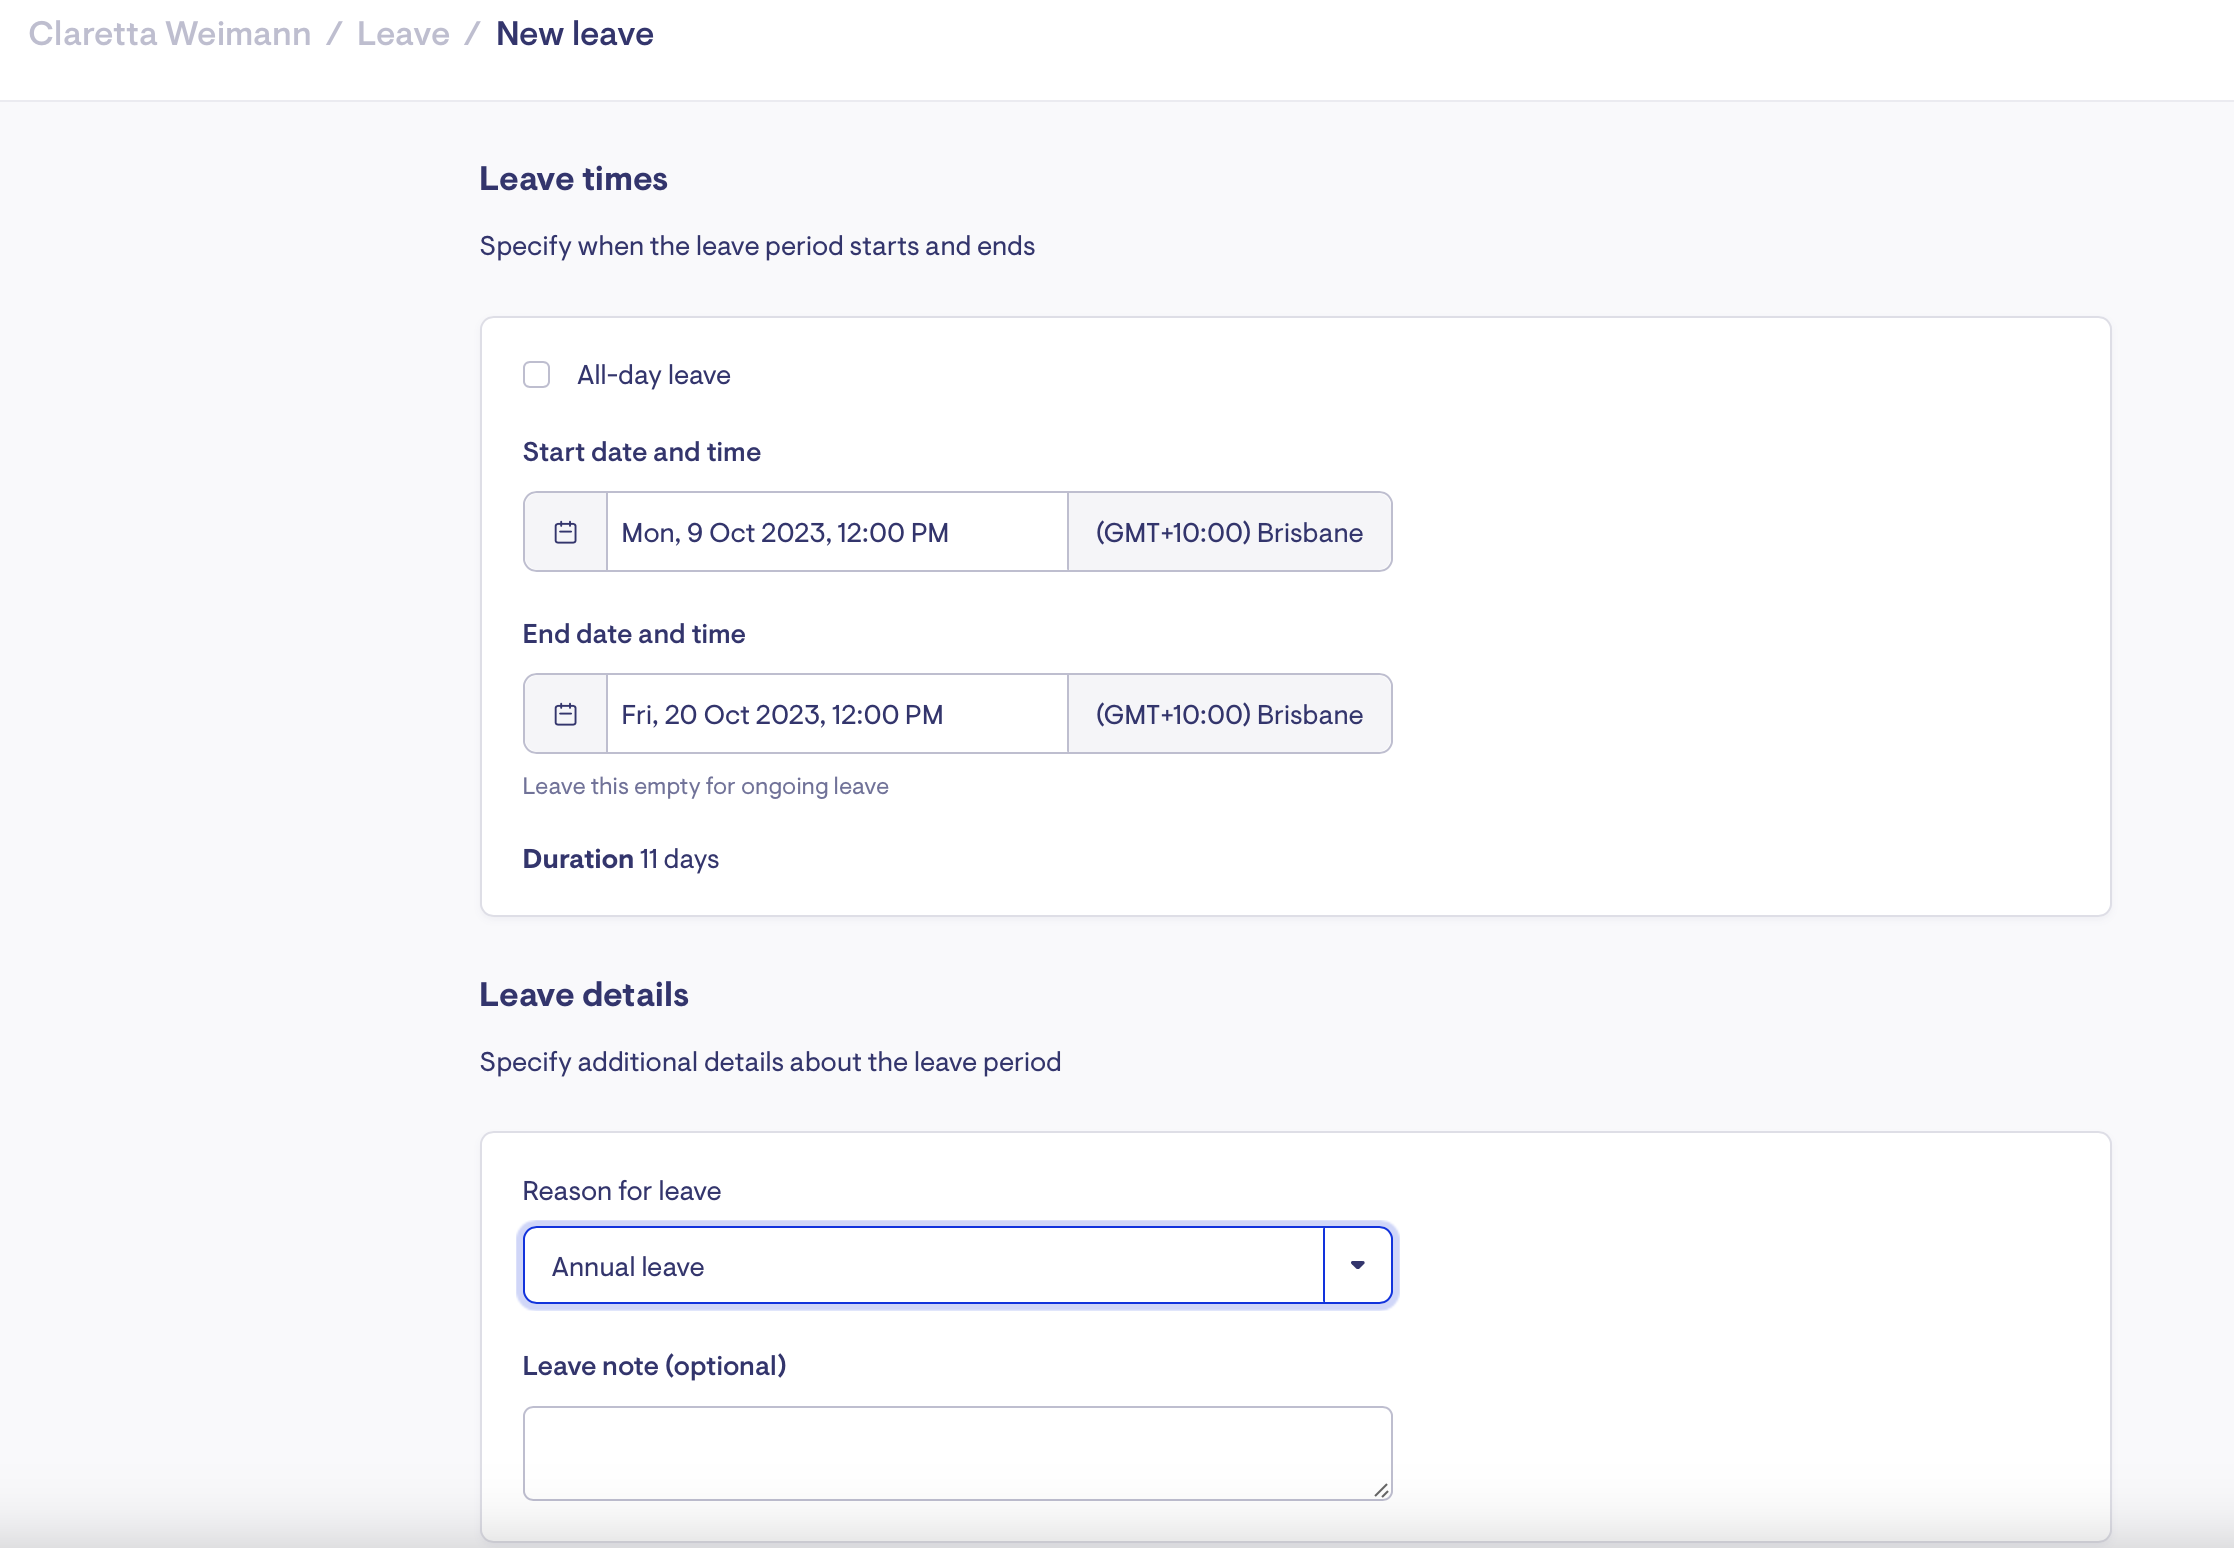The image size is (2234, 1548).
Task: Toggle the All-day leave checkbox
Action: point(537,375)
